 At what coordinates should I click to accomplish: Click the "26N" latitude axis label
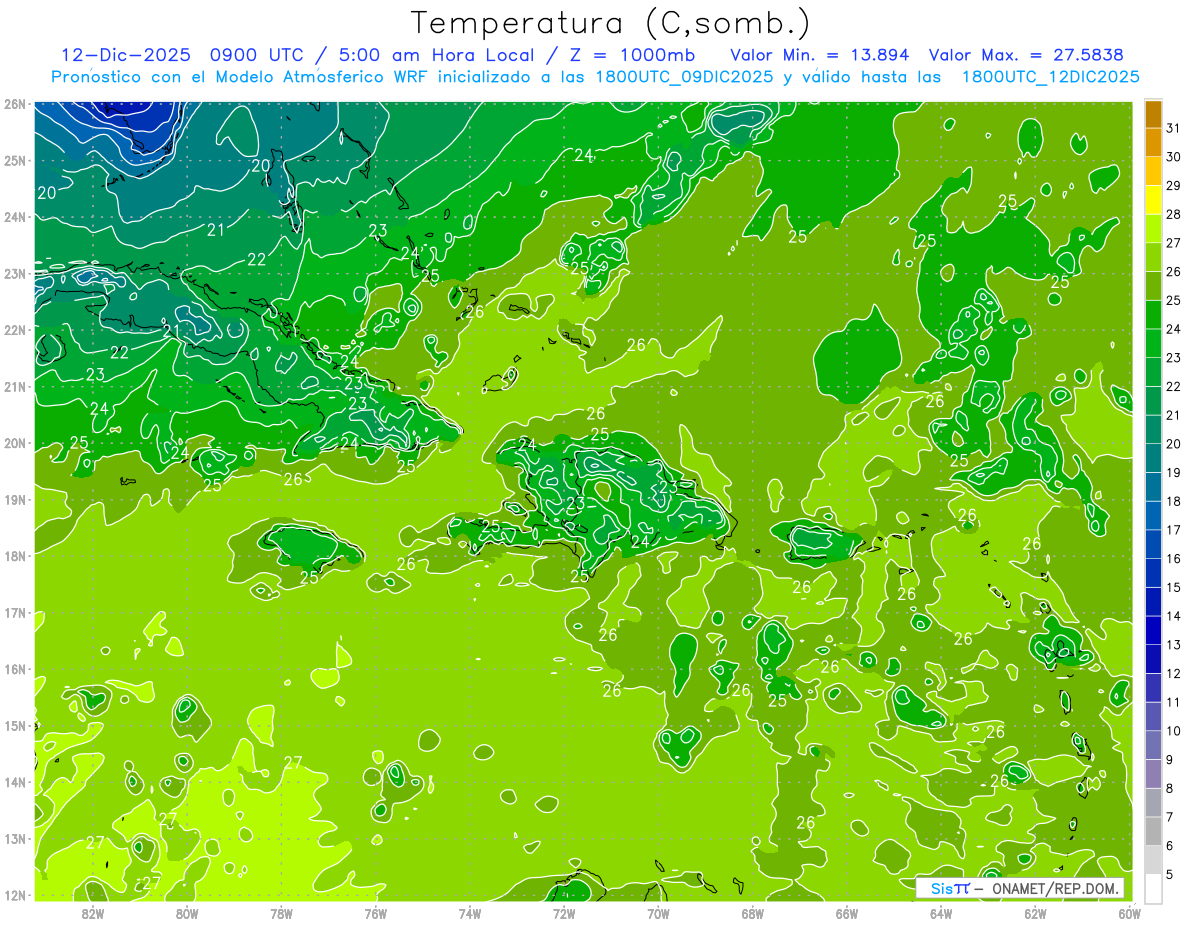(x=14, y=104)
